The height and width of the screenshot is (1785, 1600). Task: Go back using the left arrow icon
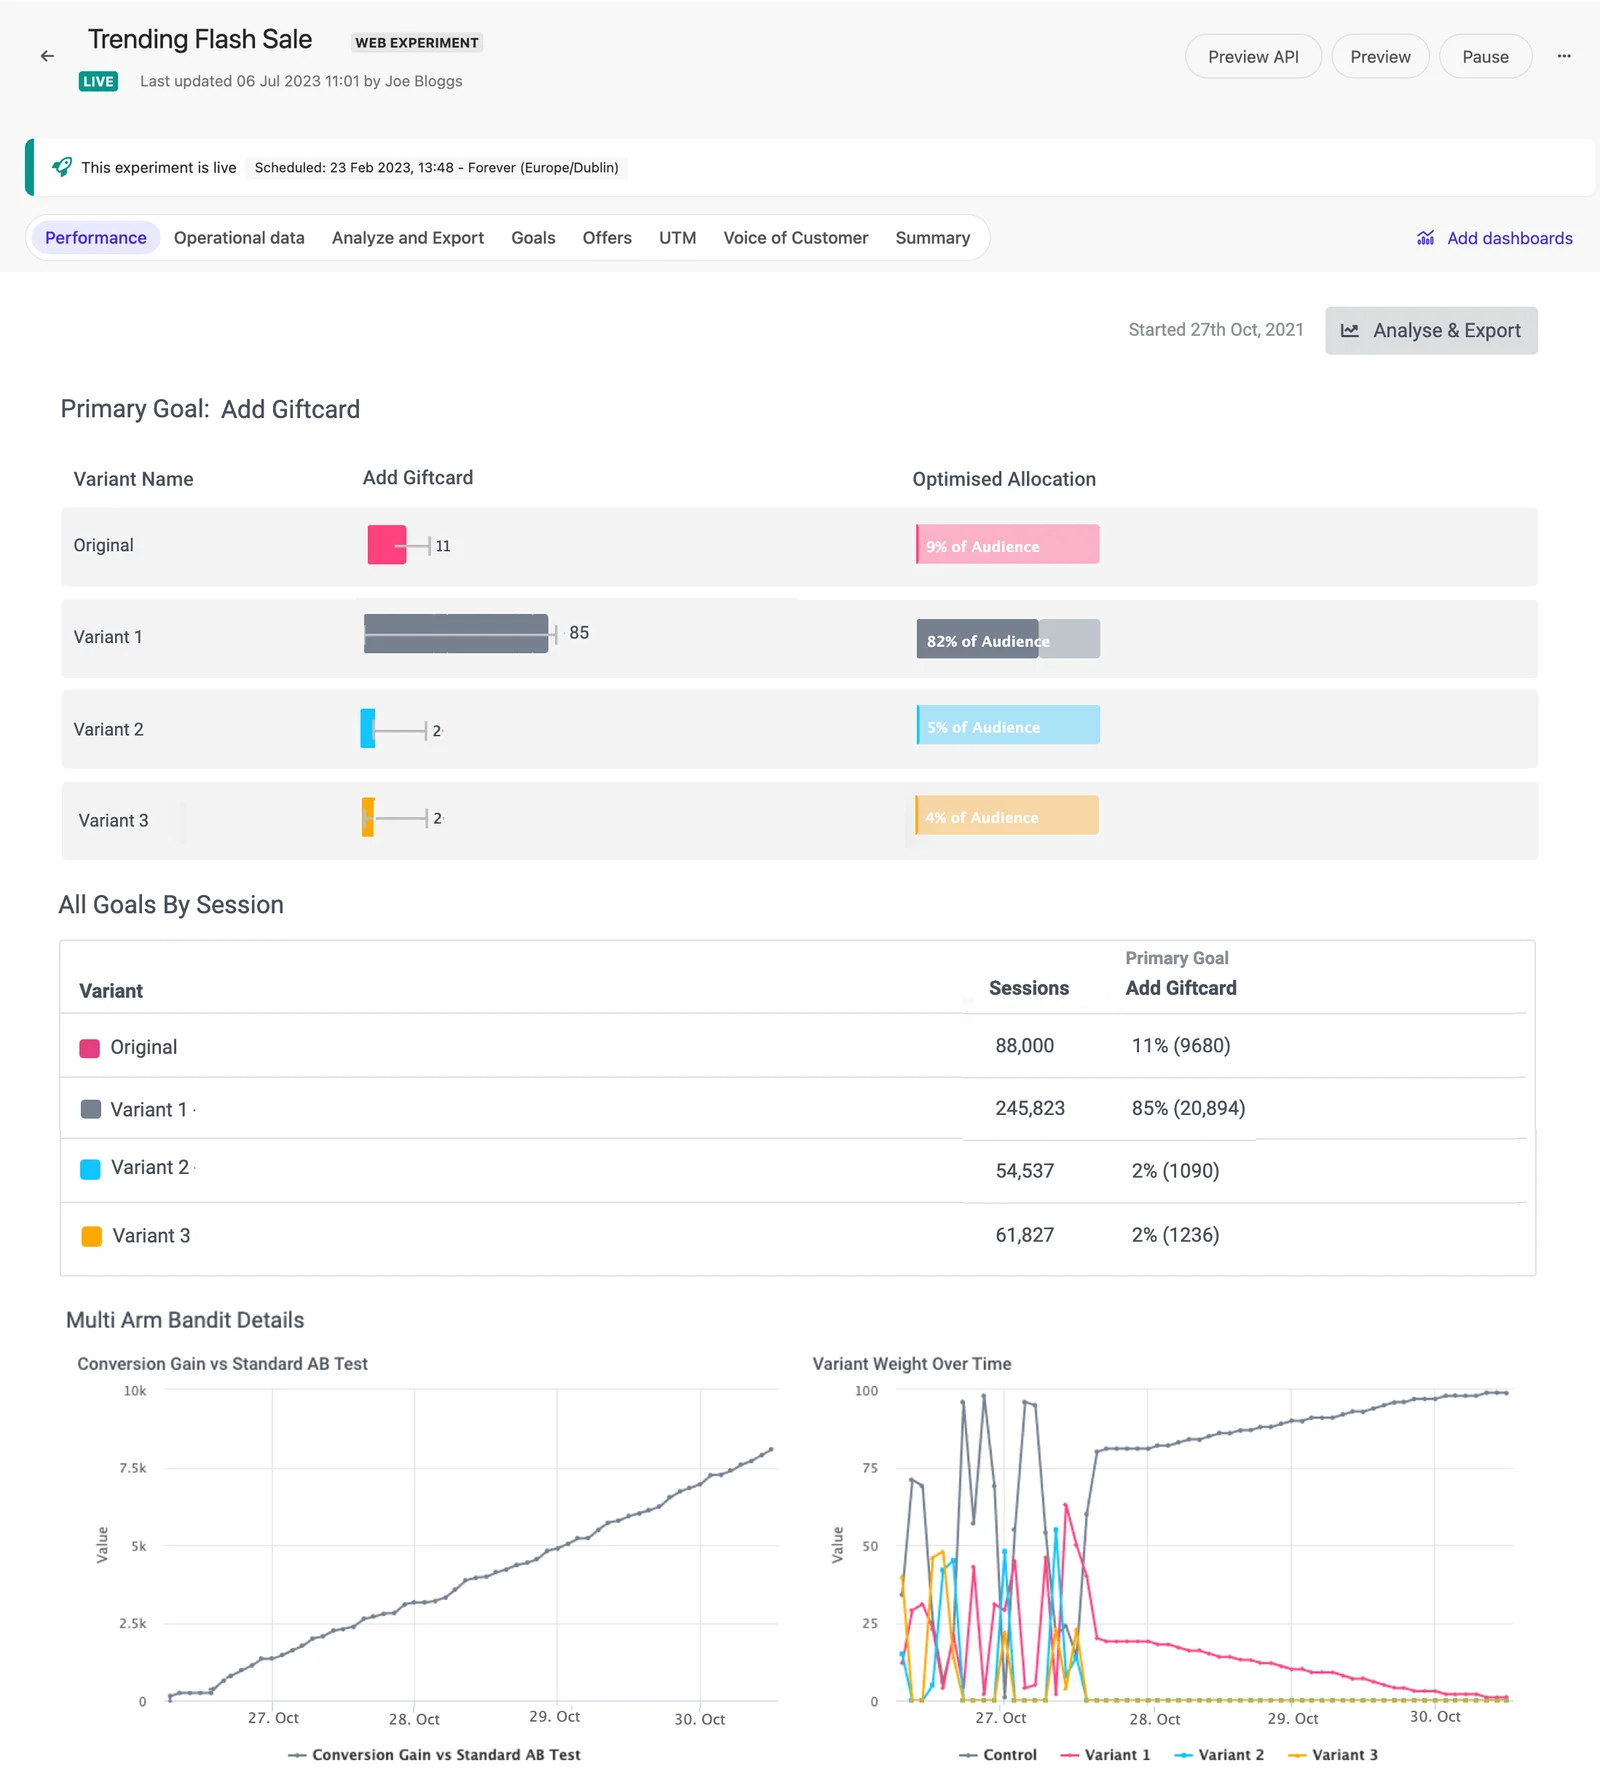pyautogui.click(x=47, y=56)
